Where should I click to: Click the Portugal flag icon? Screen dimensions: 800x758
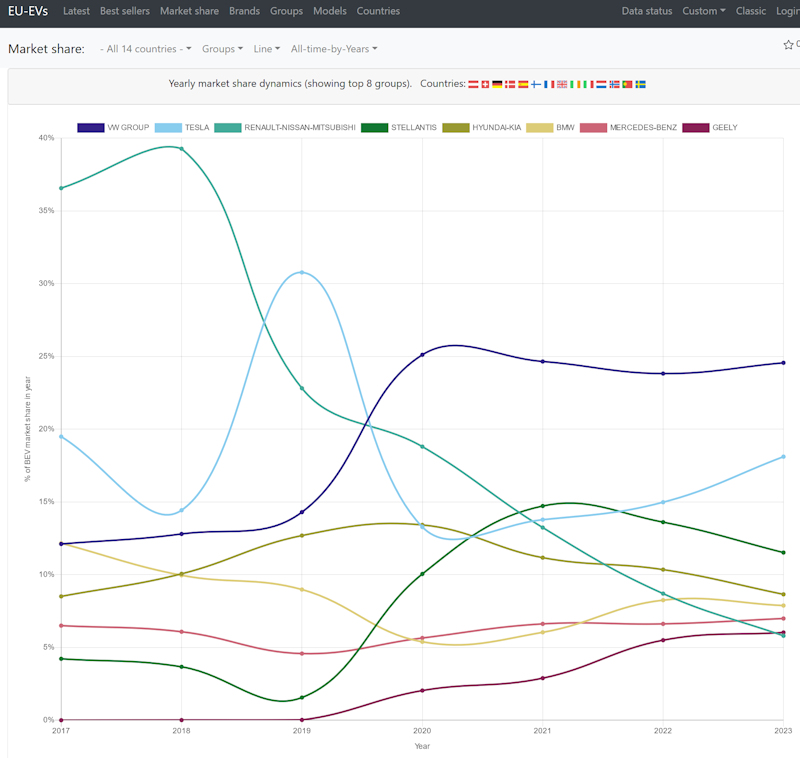[x=627, y=85]
